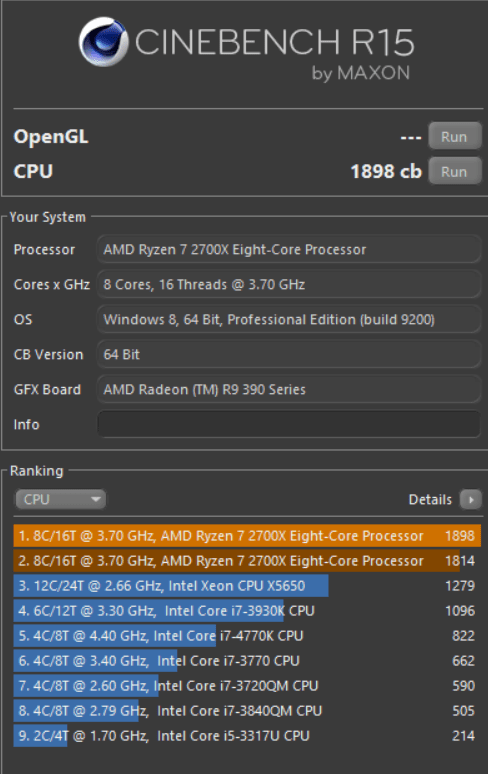Select the Core i7-3770 ranking row

(247, 661)
